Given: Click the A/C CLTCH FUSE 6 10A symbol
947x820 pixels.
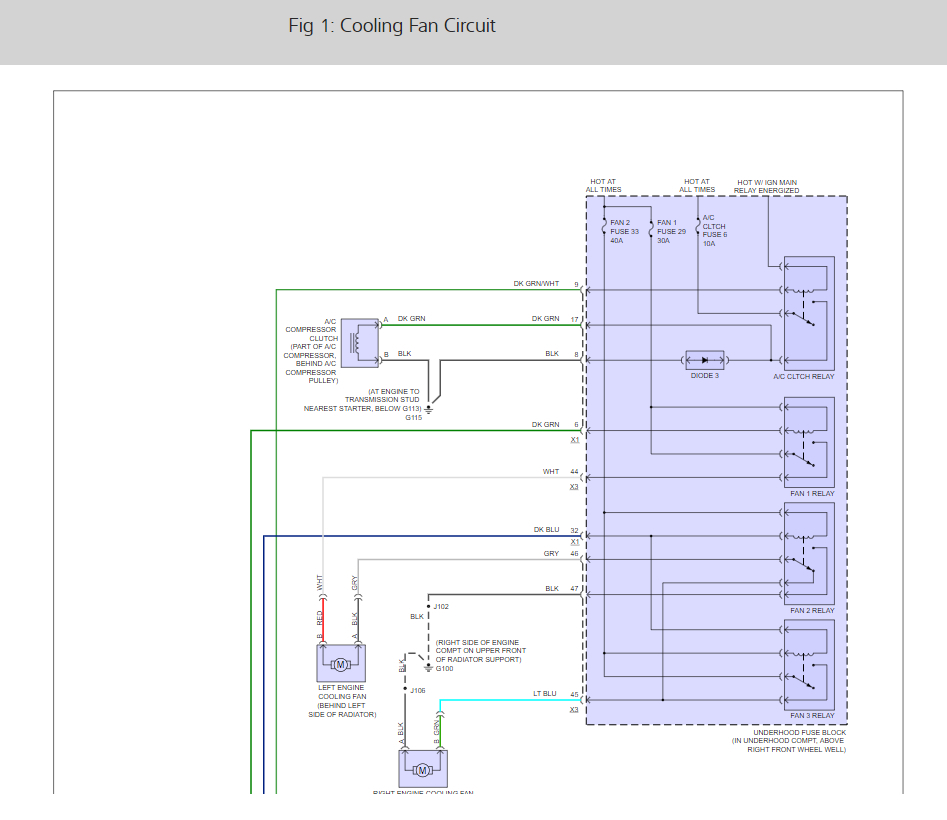Looking at the screenshot, I should (698, 227).
